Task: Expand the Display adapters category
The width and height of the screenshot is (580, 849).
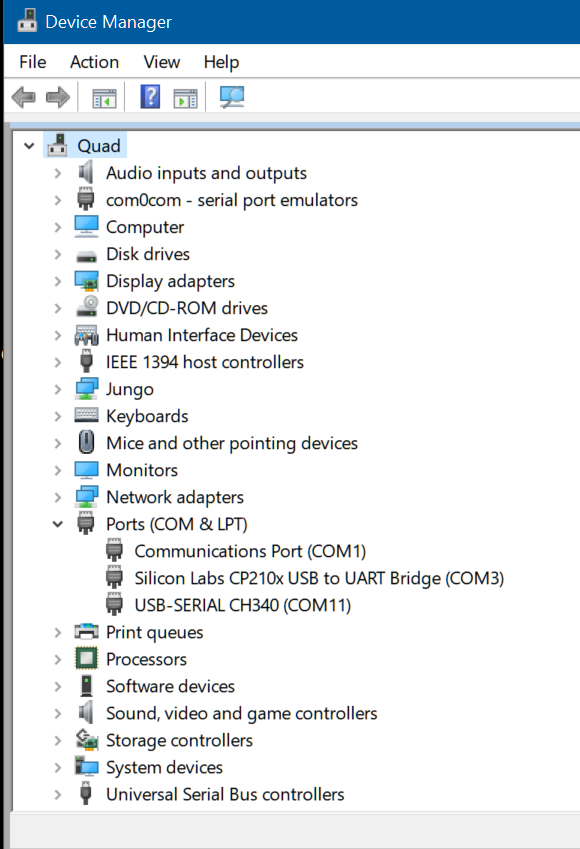Action: 57,280
